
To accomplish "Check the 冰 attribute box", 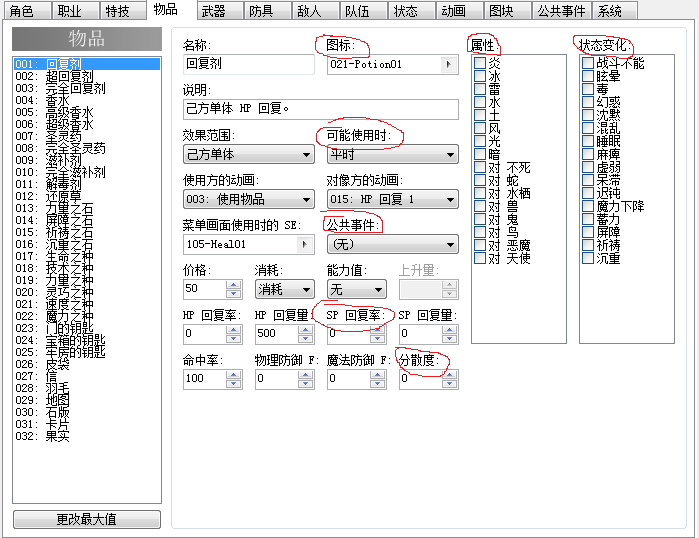I will pyautogui.click(x=480, y=76).
